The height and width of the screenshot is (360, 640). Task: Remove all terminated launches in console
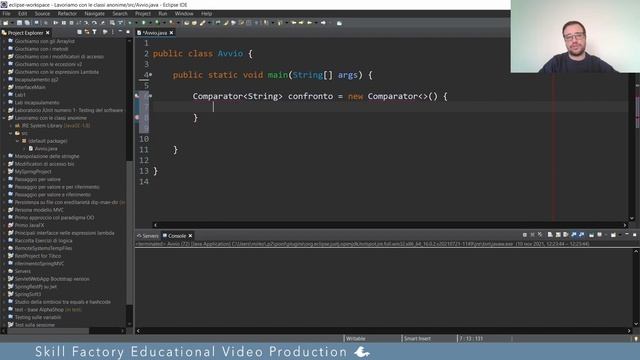pyautogui.click(x=540, y=235)
